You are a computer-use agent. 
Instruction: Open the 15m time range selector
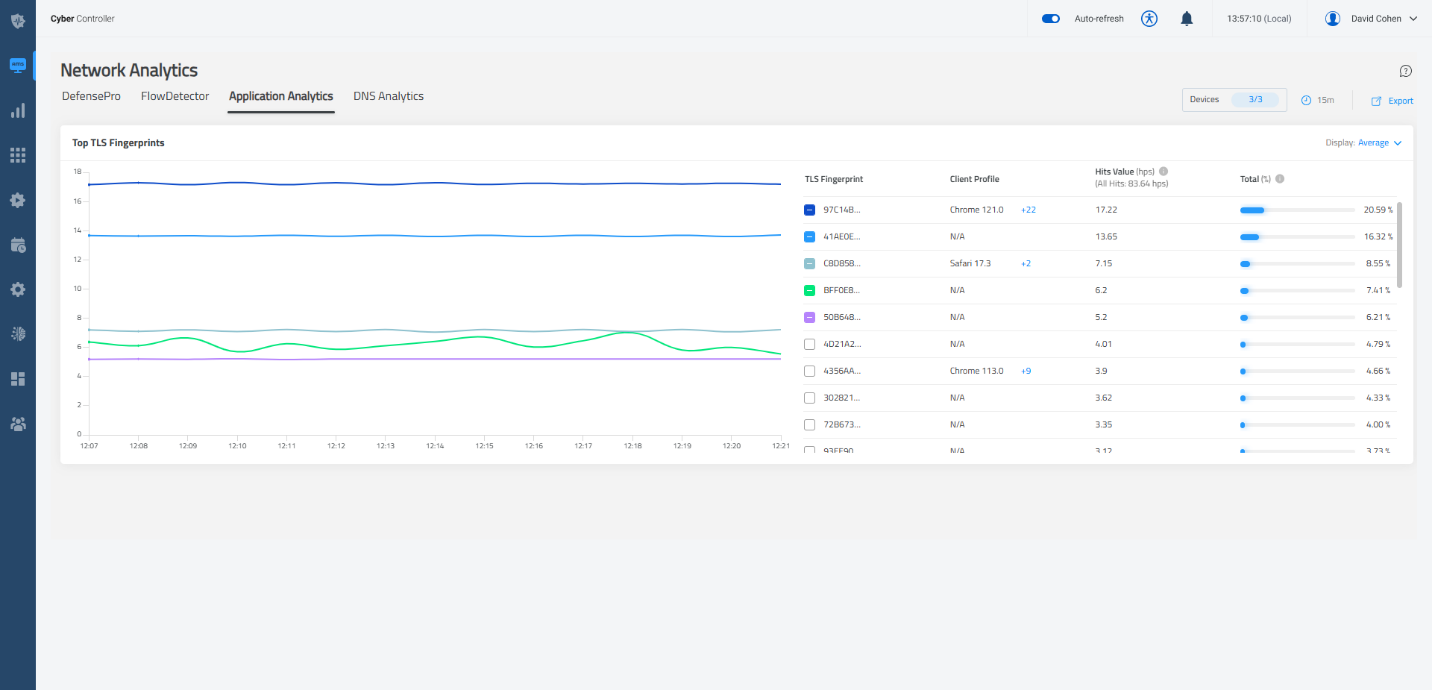coord(1318,100)
